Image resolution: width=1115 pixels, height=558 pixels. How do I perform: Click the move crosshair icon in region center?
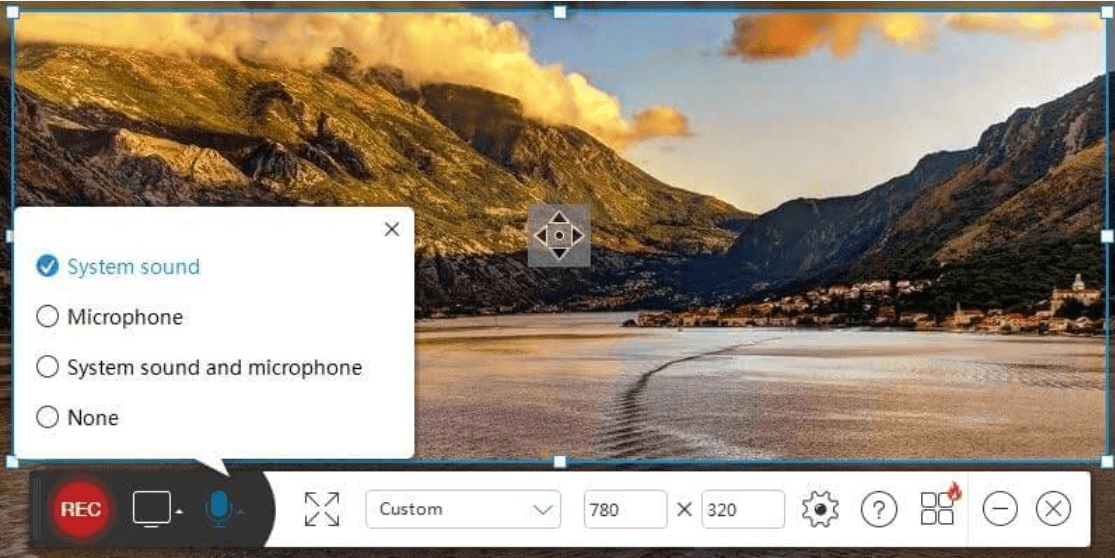(559, 236)
